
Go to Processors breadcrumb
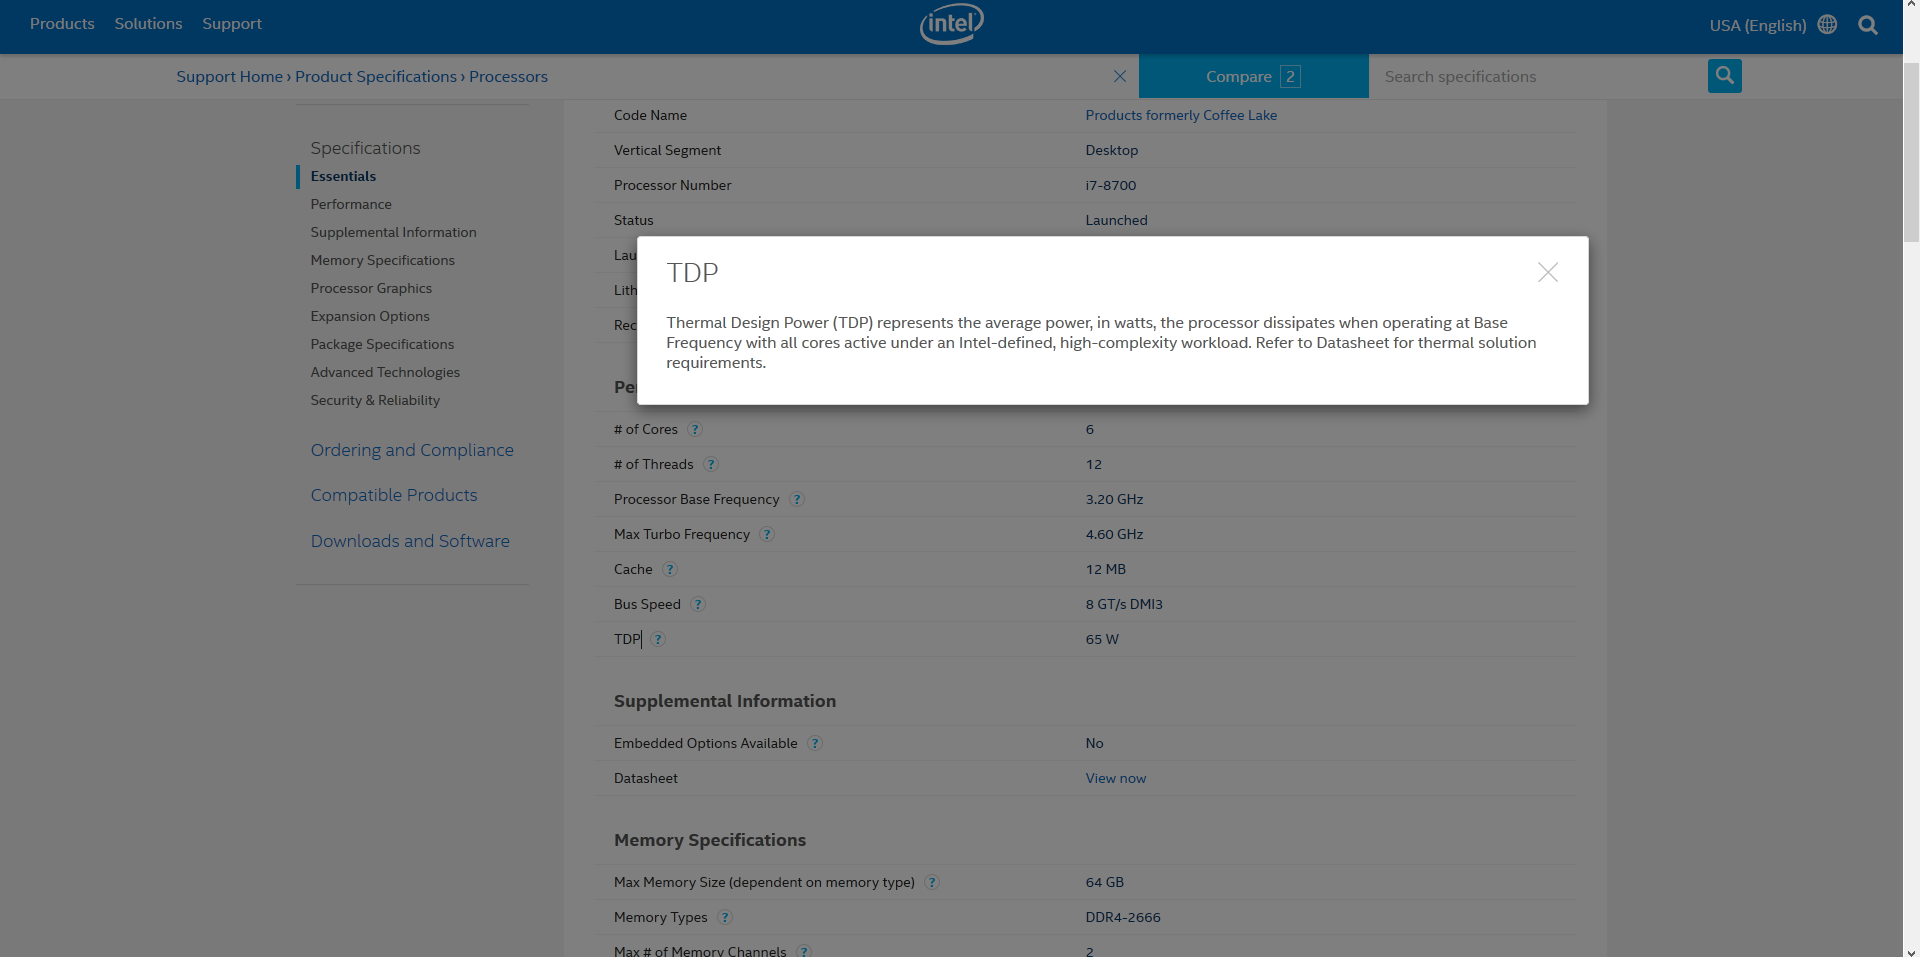[508, 76]
